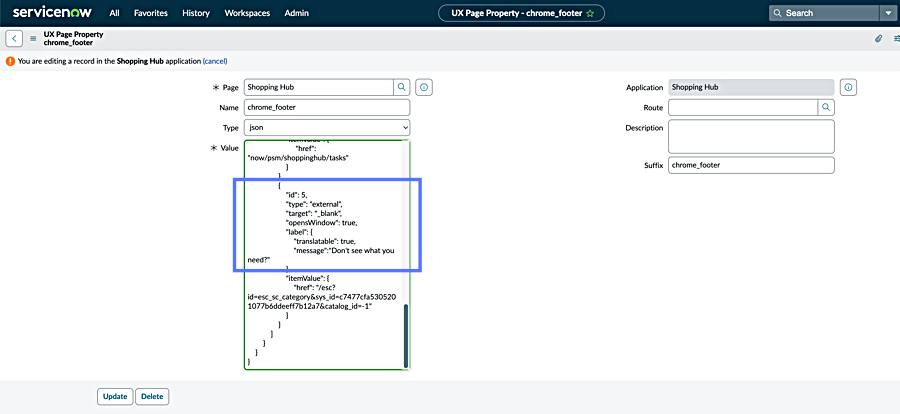Click the cancel link in notice
Viewport: 900px width, 414px height.
click(215, 61)
